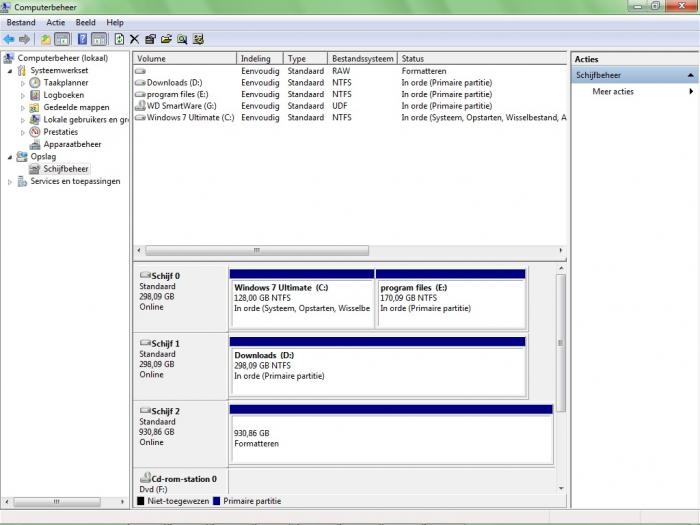
Task: Toggle the console tree pane icon
Action: [62, 39]
